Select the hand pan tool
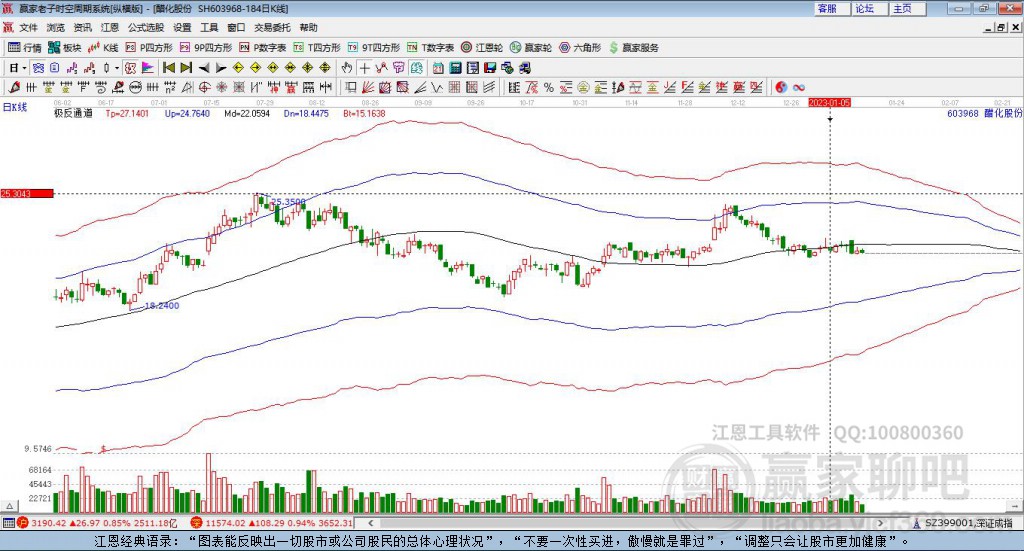Screen dimensions: 1024x551 [346, 68]
